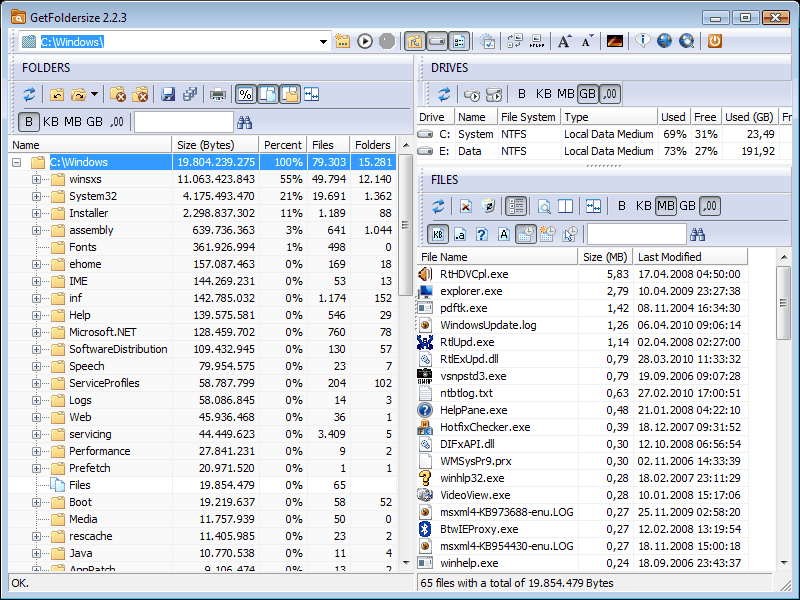Start the folder scan with play button
Image resolution: width=800 pixels, height=600 pixels.
[x=365, y=41]
